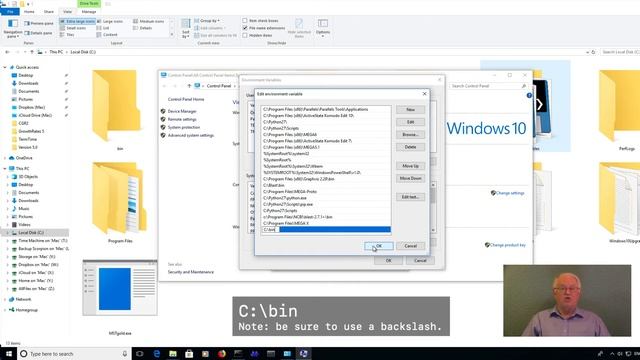Expand the layout gallery more arrow
Screen dimensions: 640x360
coord(172,35)
